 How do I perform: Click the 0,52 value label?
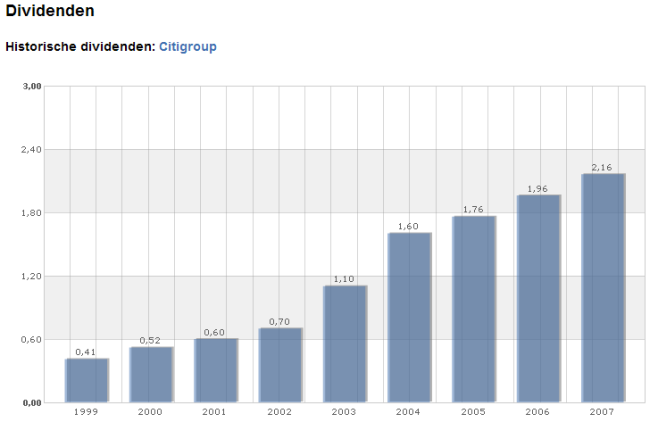[150, 340]
